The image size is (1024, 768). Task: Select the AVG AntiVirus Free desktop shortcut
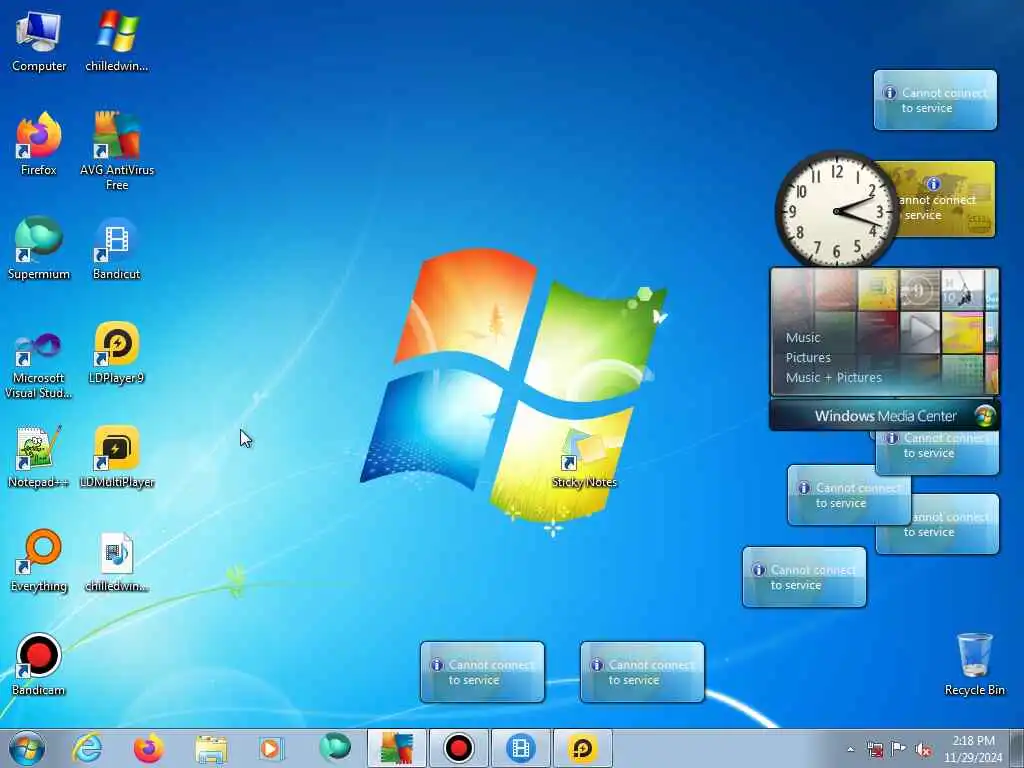coord(117,150)
